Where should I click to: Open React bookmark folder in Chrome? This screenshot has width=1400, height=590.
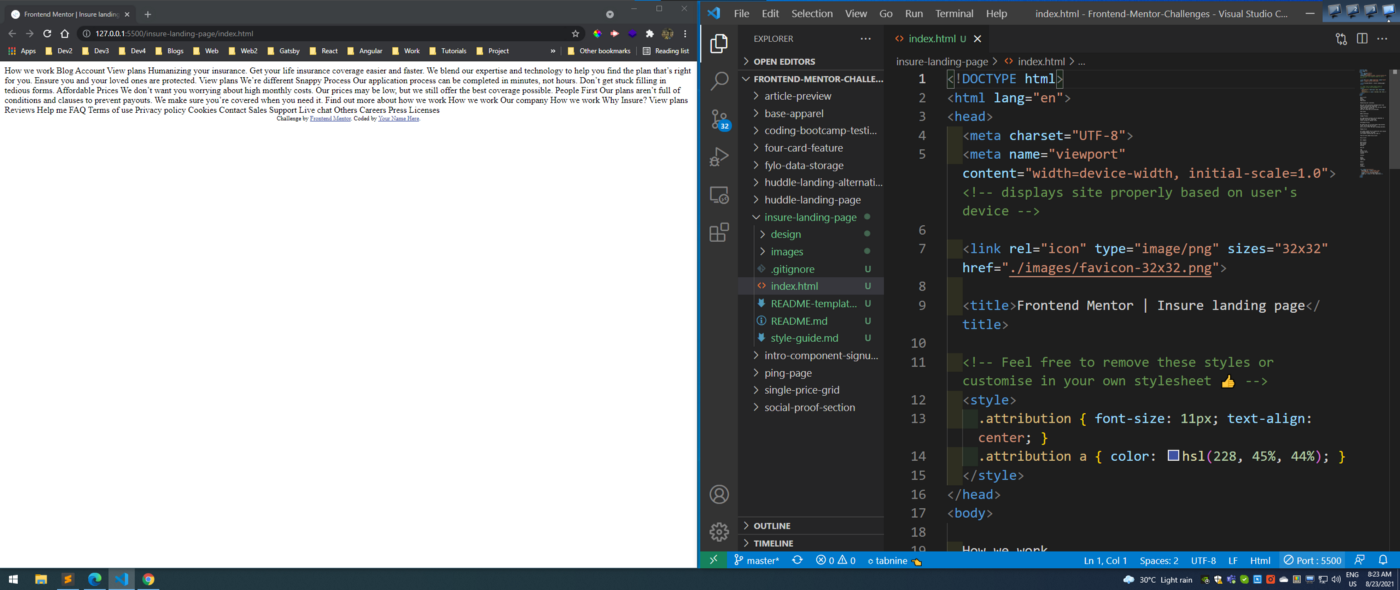click(x=322, y=51)
